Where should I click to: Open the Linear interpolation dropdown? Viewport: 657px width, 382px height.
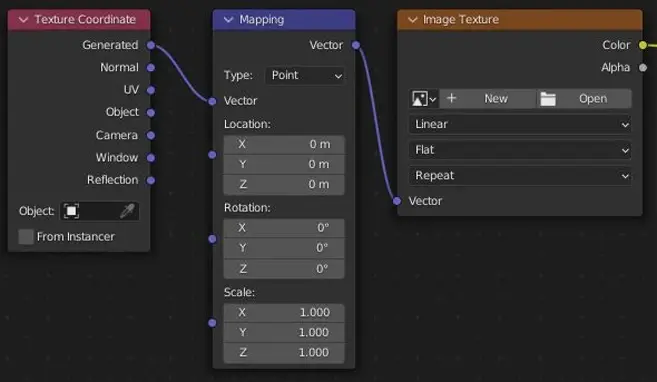click(x=520, y=124)
